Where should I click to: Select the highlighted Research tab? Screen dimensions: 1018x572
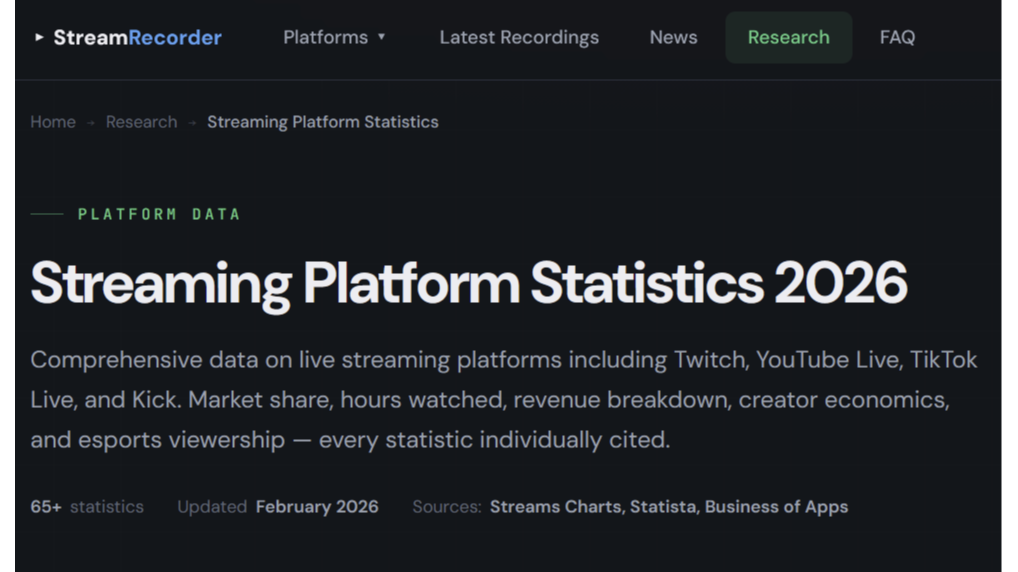pos(788,38)
